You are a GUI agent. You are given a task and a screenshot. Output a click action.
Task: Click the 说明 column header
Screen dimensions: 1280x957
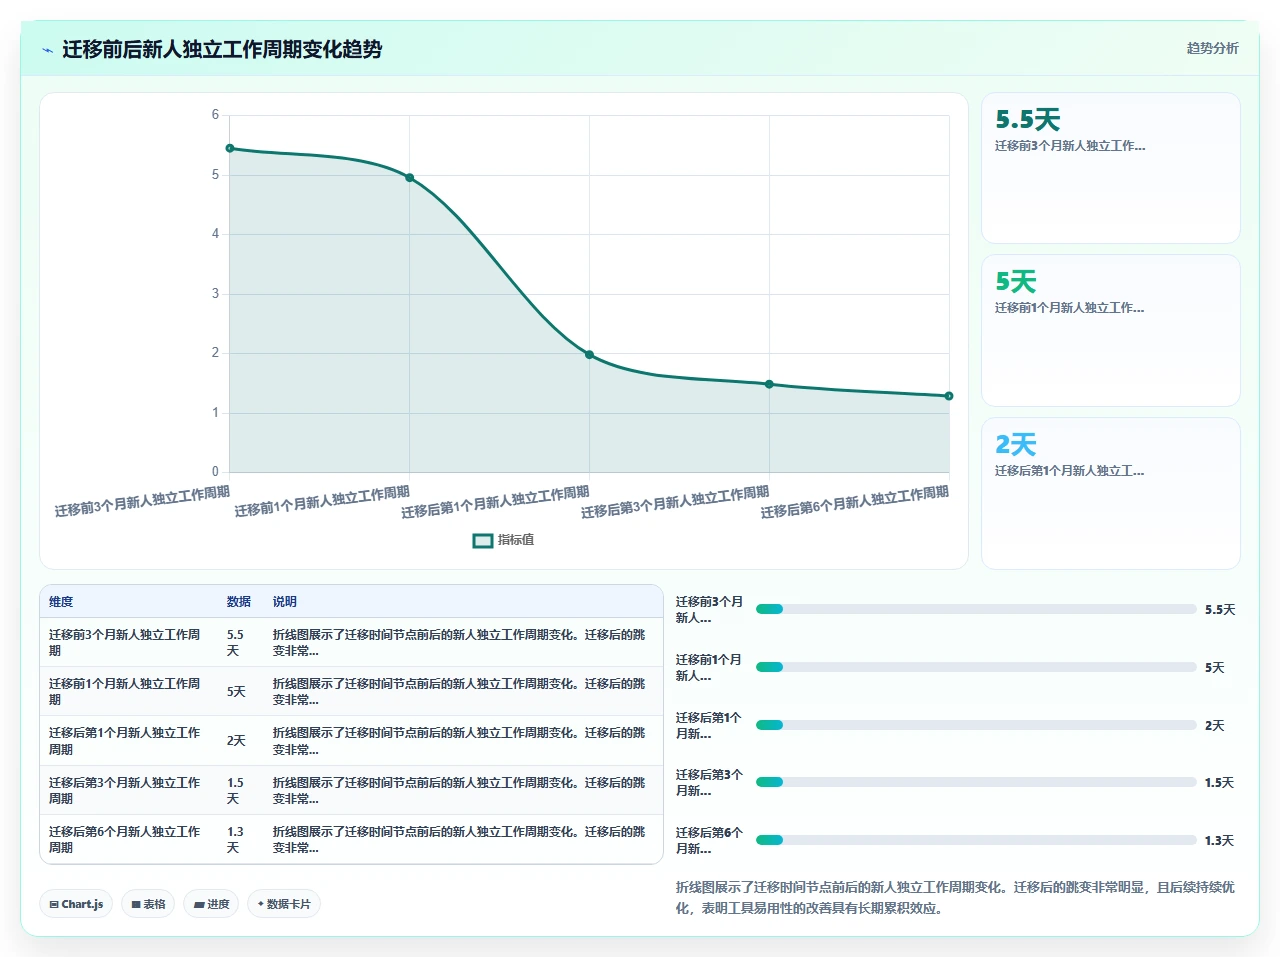click(285, 602)
